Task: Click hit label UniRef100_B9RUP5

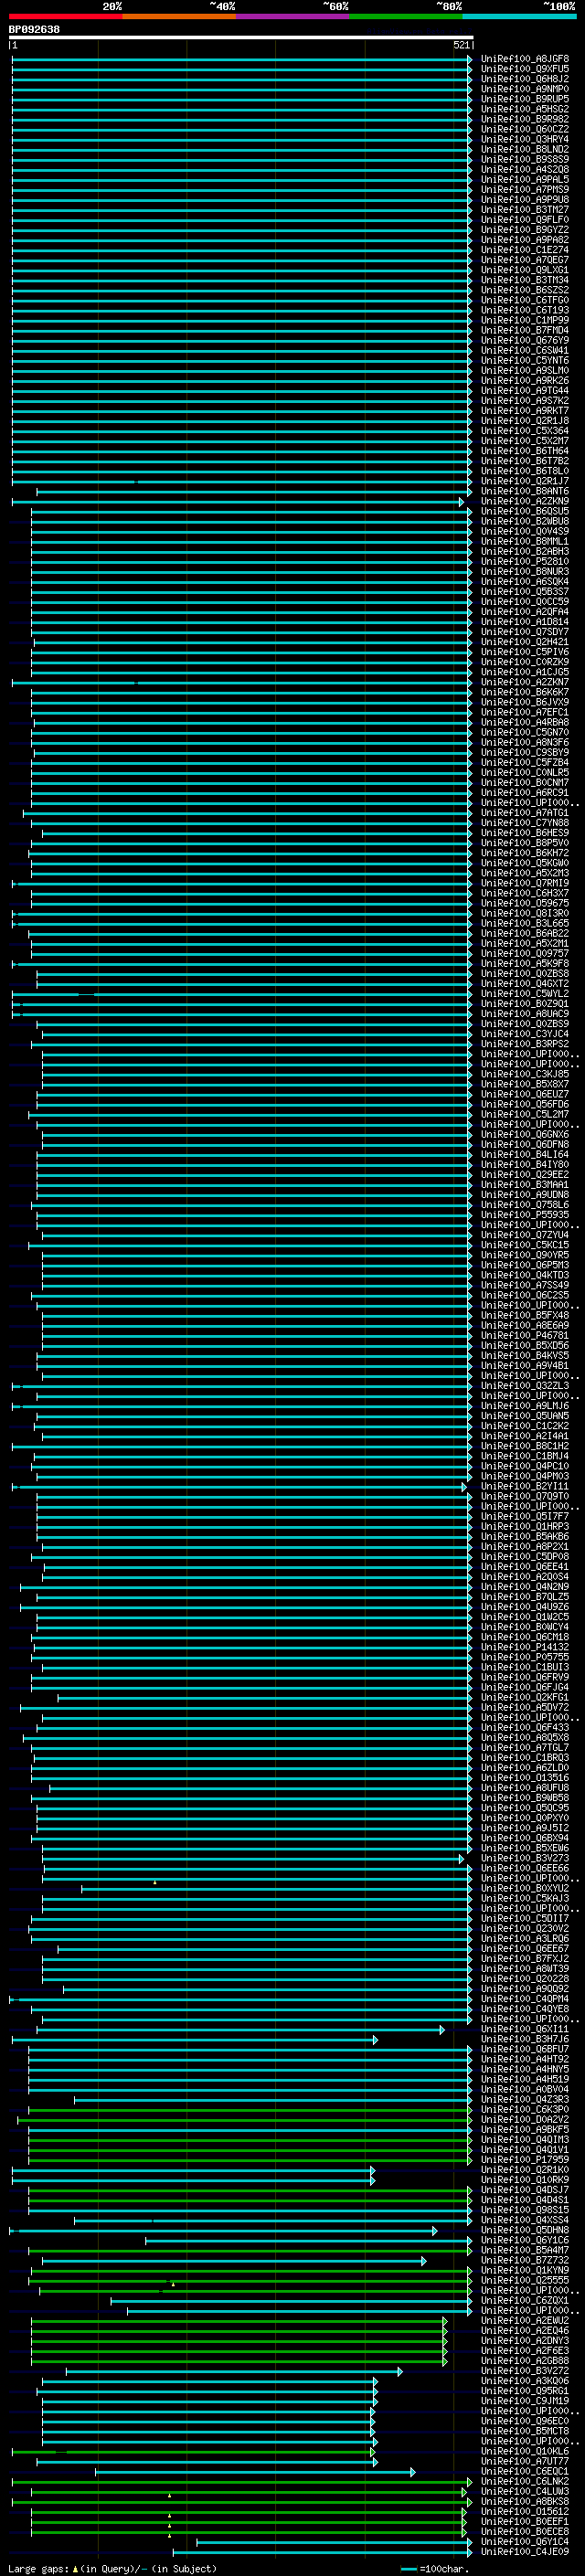Action: (525, 99)
